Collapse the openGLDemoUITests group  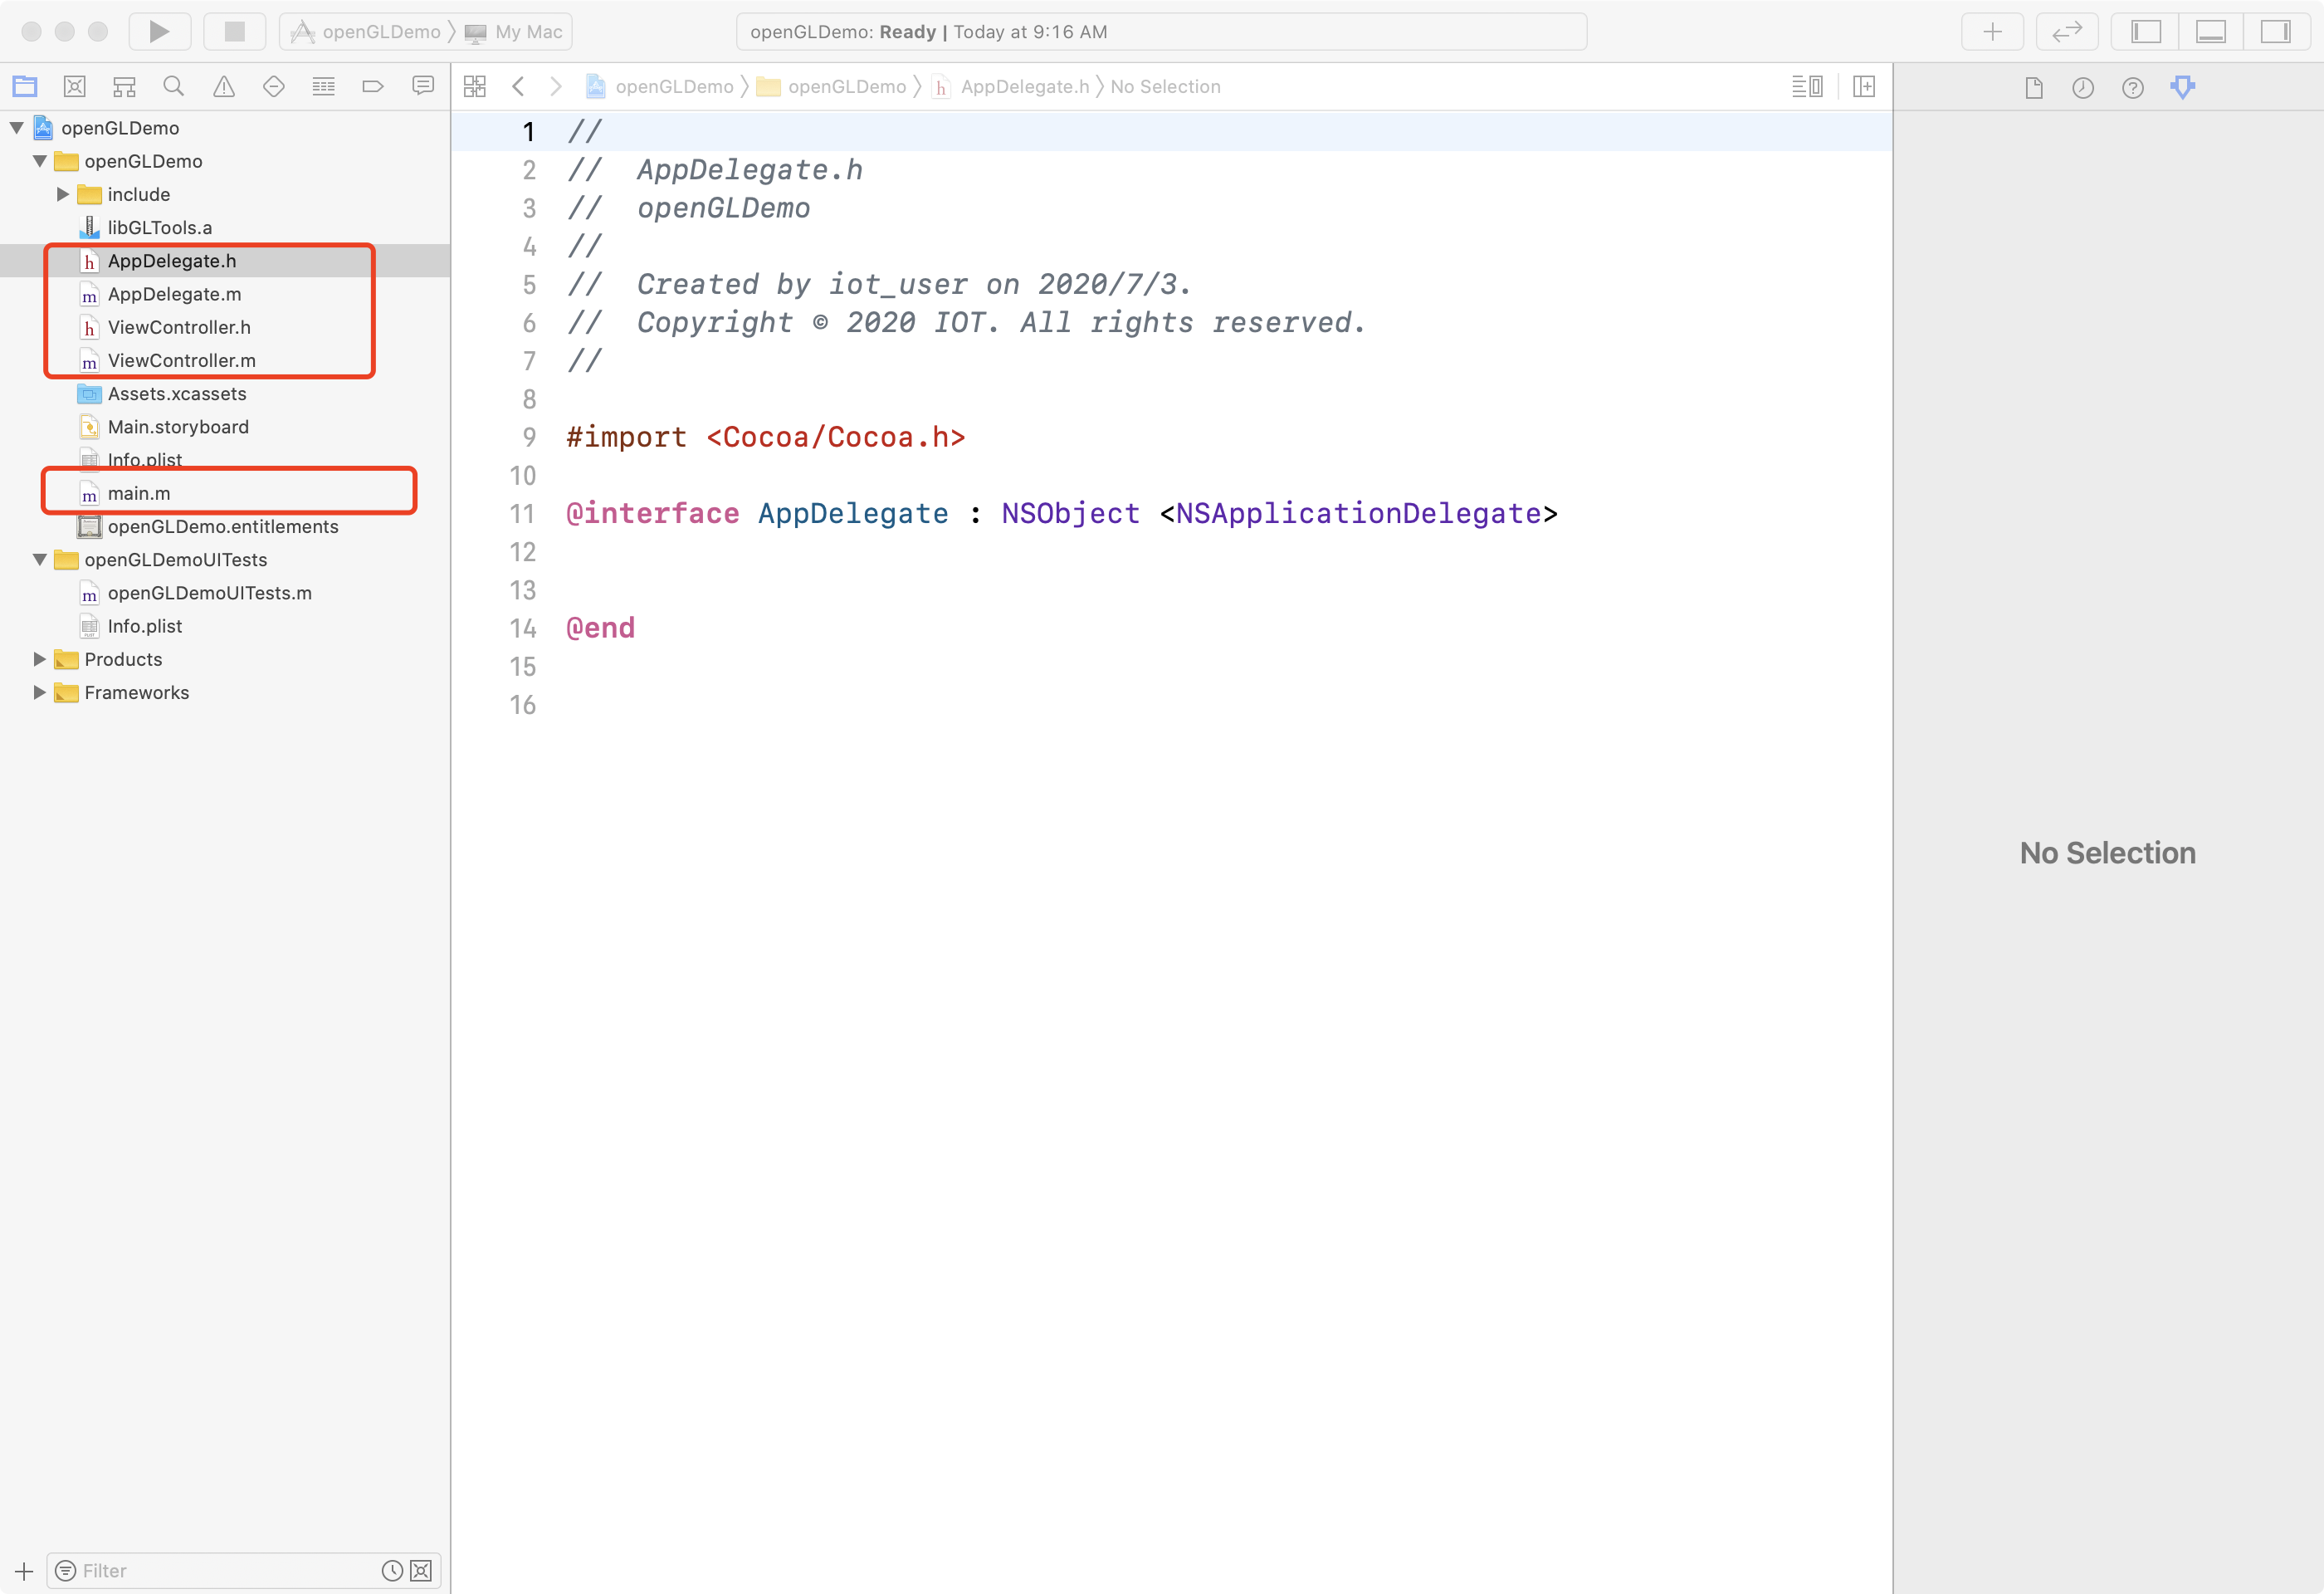coord(39,560)
